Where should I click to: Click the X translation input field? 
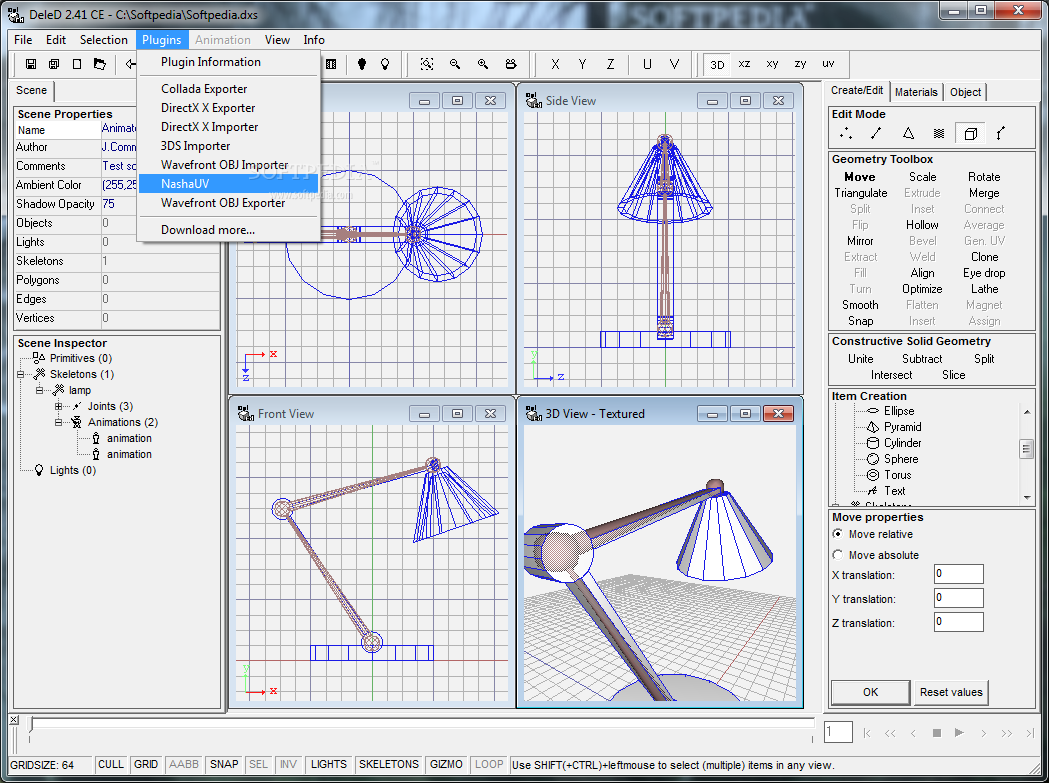coord(959,574)
